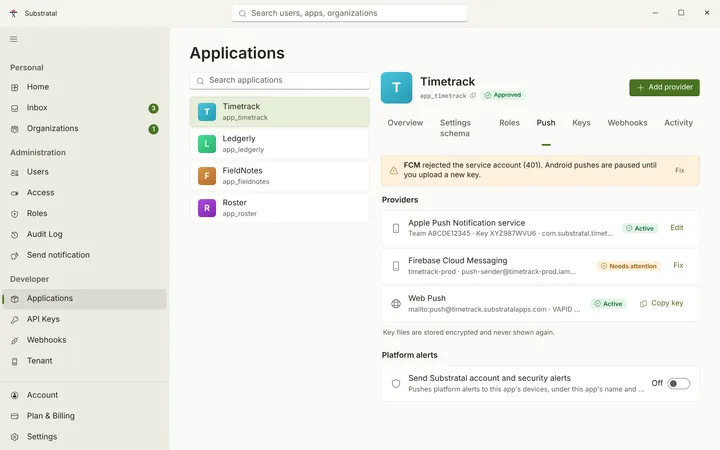The width and height of the screenshot is (720, 450).
Task: Click the Substratal logo icon
Action: click(14, 13)
